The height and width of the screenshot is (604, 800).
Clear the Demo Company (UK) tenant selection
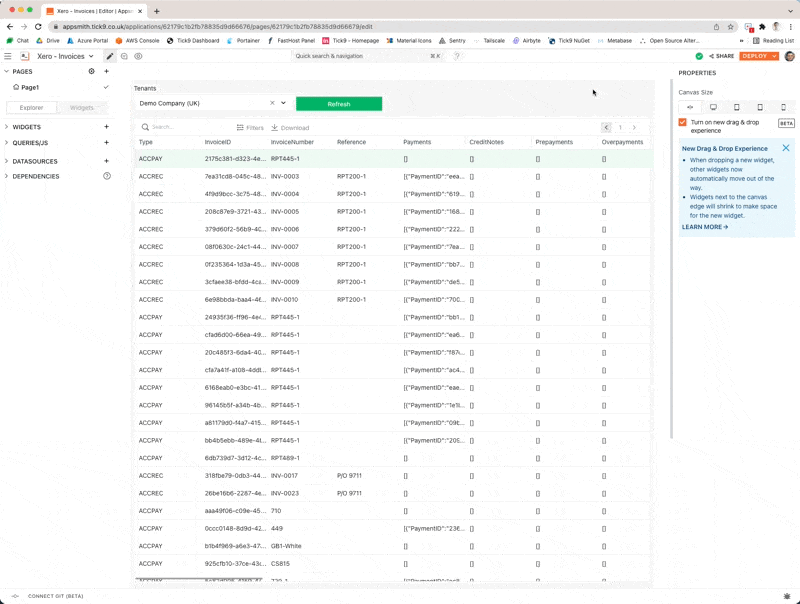272,103
